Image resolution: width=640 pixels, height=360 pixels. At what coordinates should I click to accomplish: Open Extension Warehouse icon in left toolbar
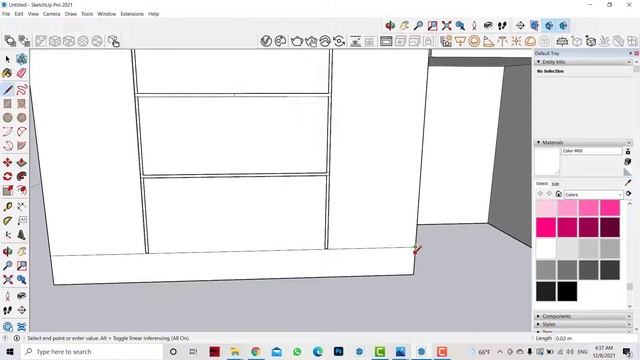22,327
